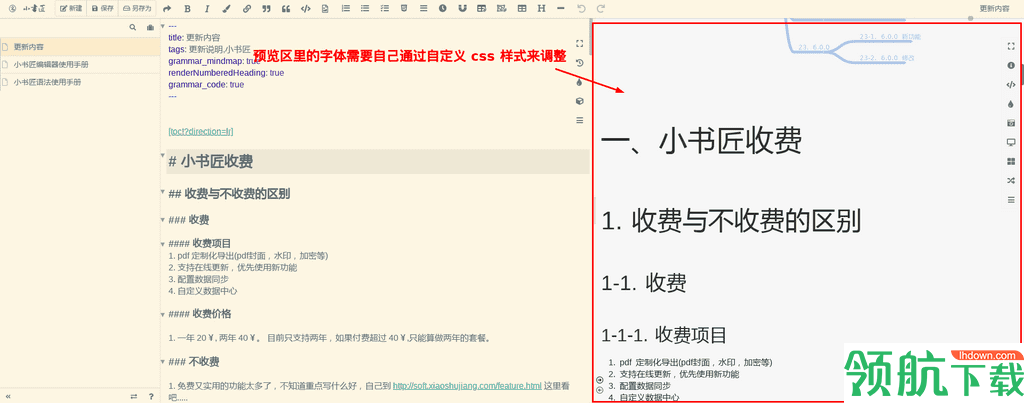
Task: Search notes with magnifier icon
Action: (133, 27)
